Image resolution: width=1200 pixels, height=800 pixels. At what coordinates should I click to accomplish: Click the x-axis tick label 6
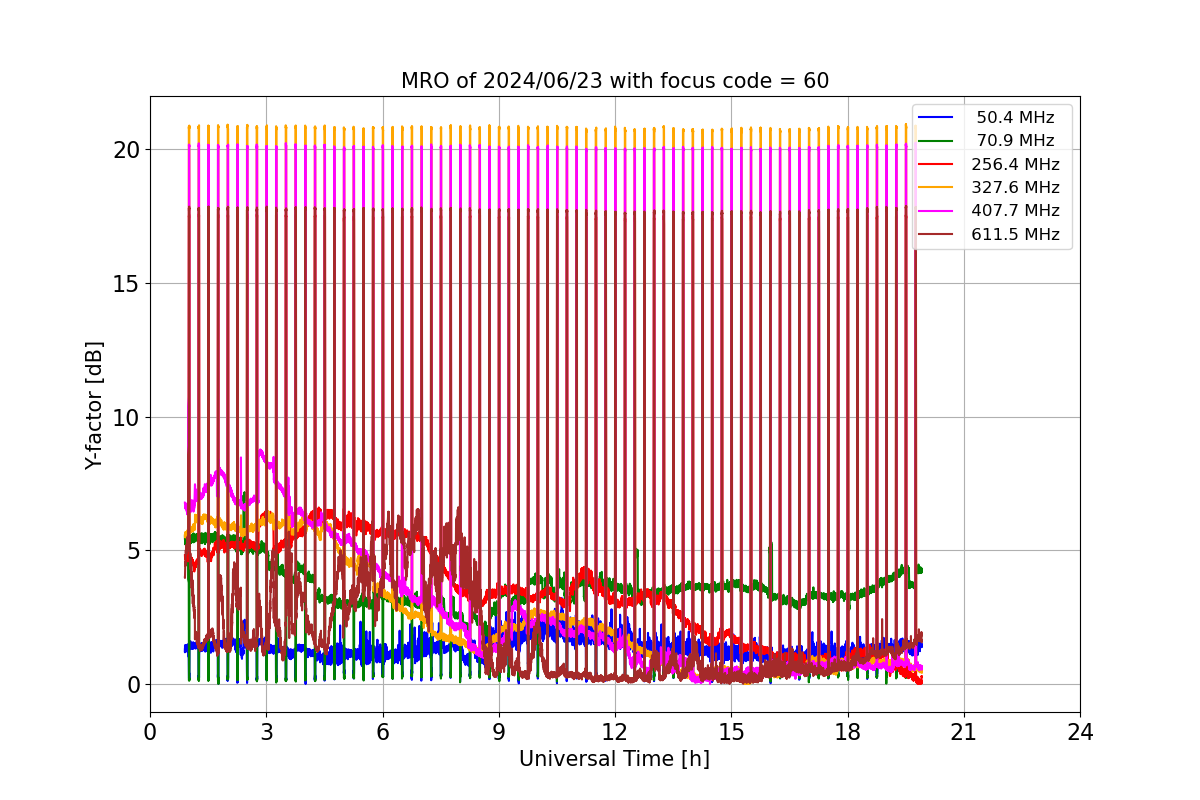pos(382,731)
